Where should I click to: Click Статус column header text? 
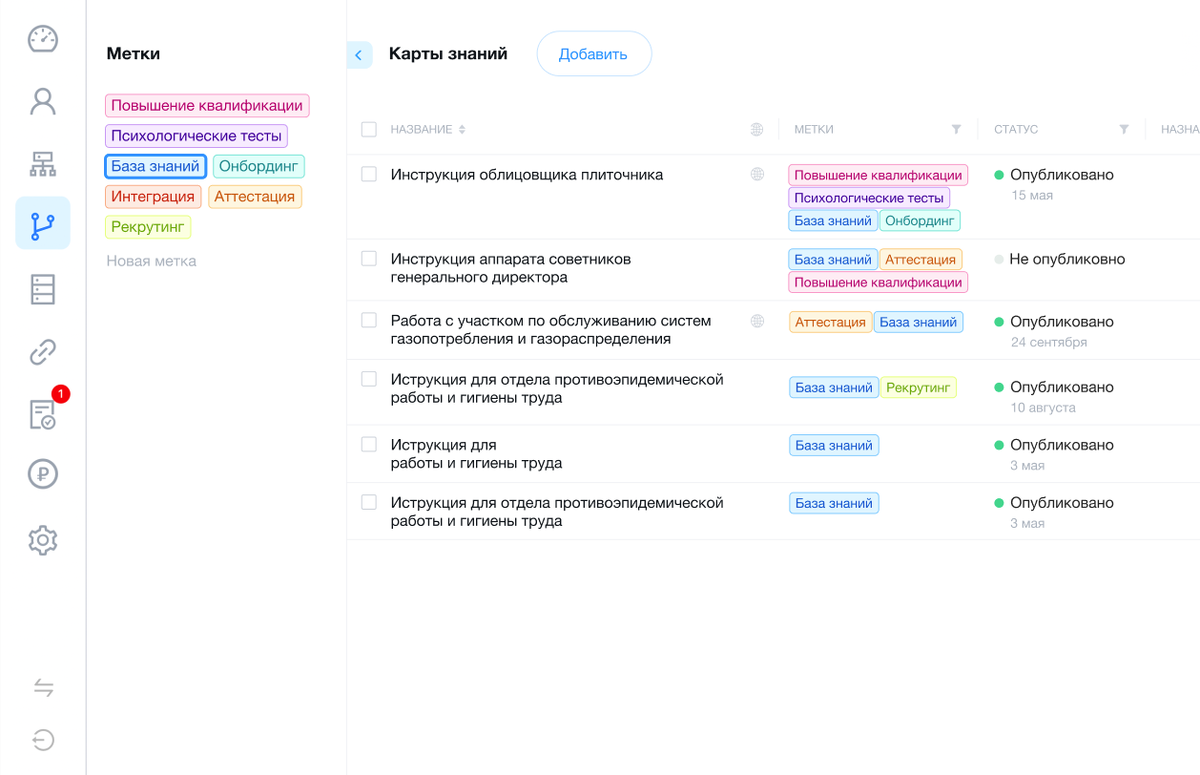click(1016, 129)
